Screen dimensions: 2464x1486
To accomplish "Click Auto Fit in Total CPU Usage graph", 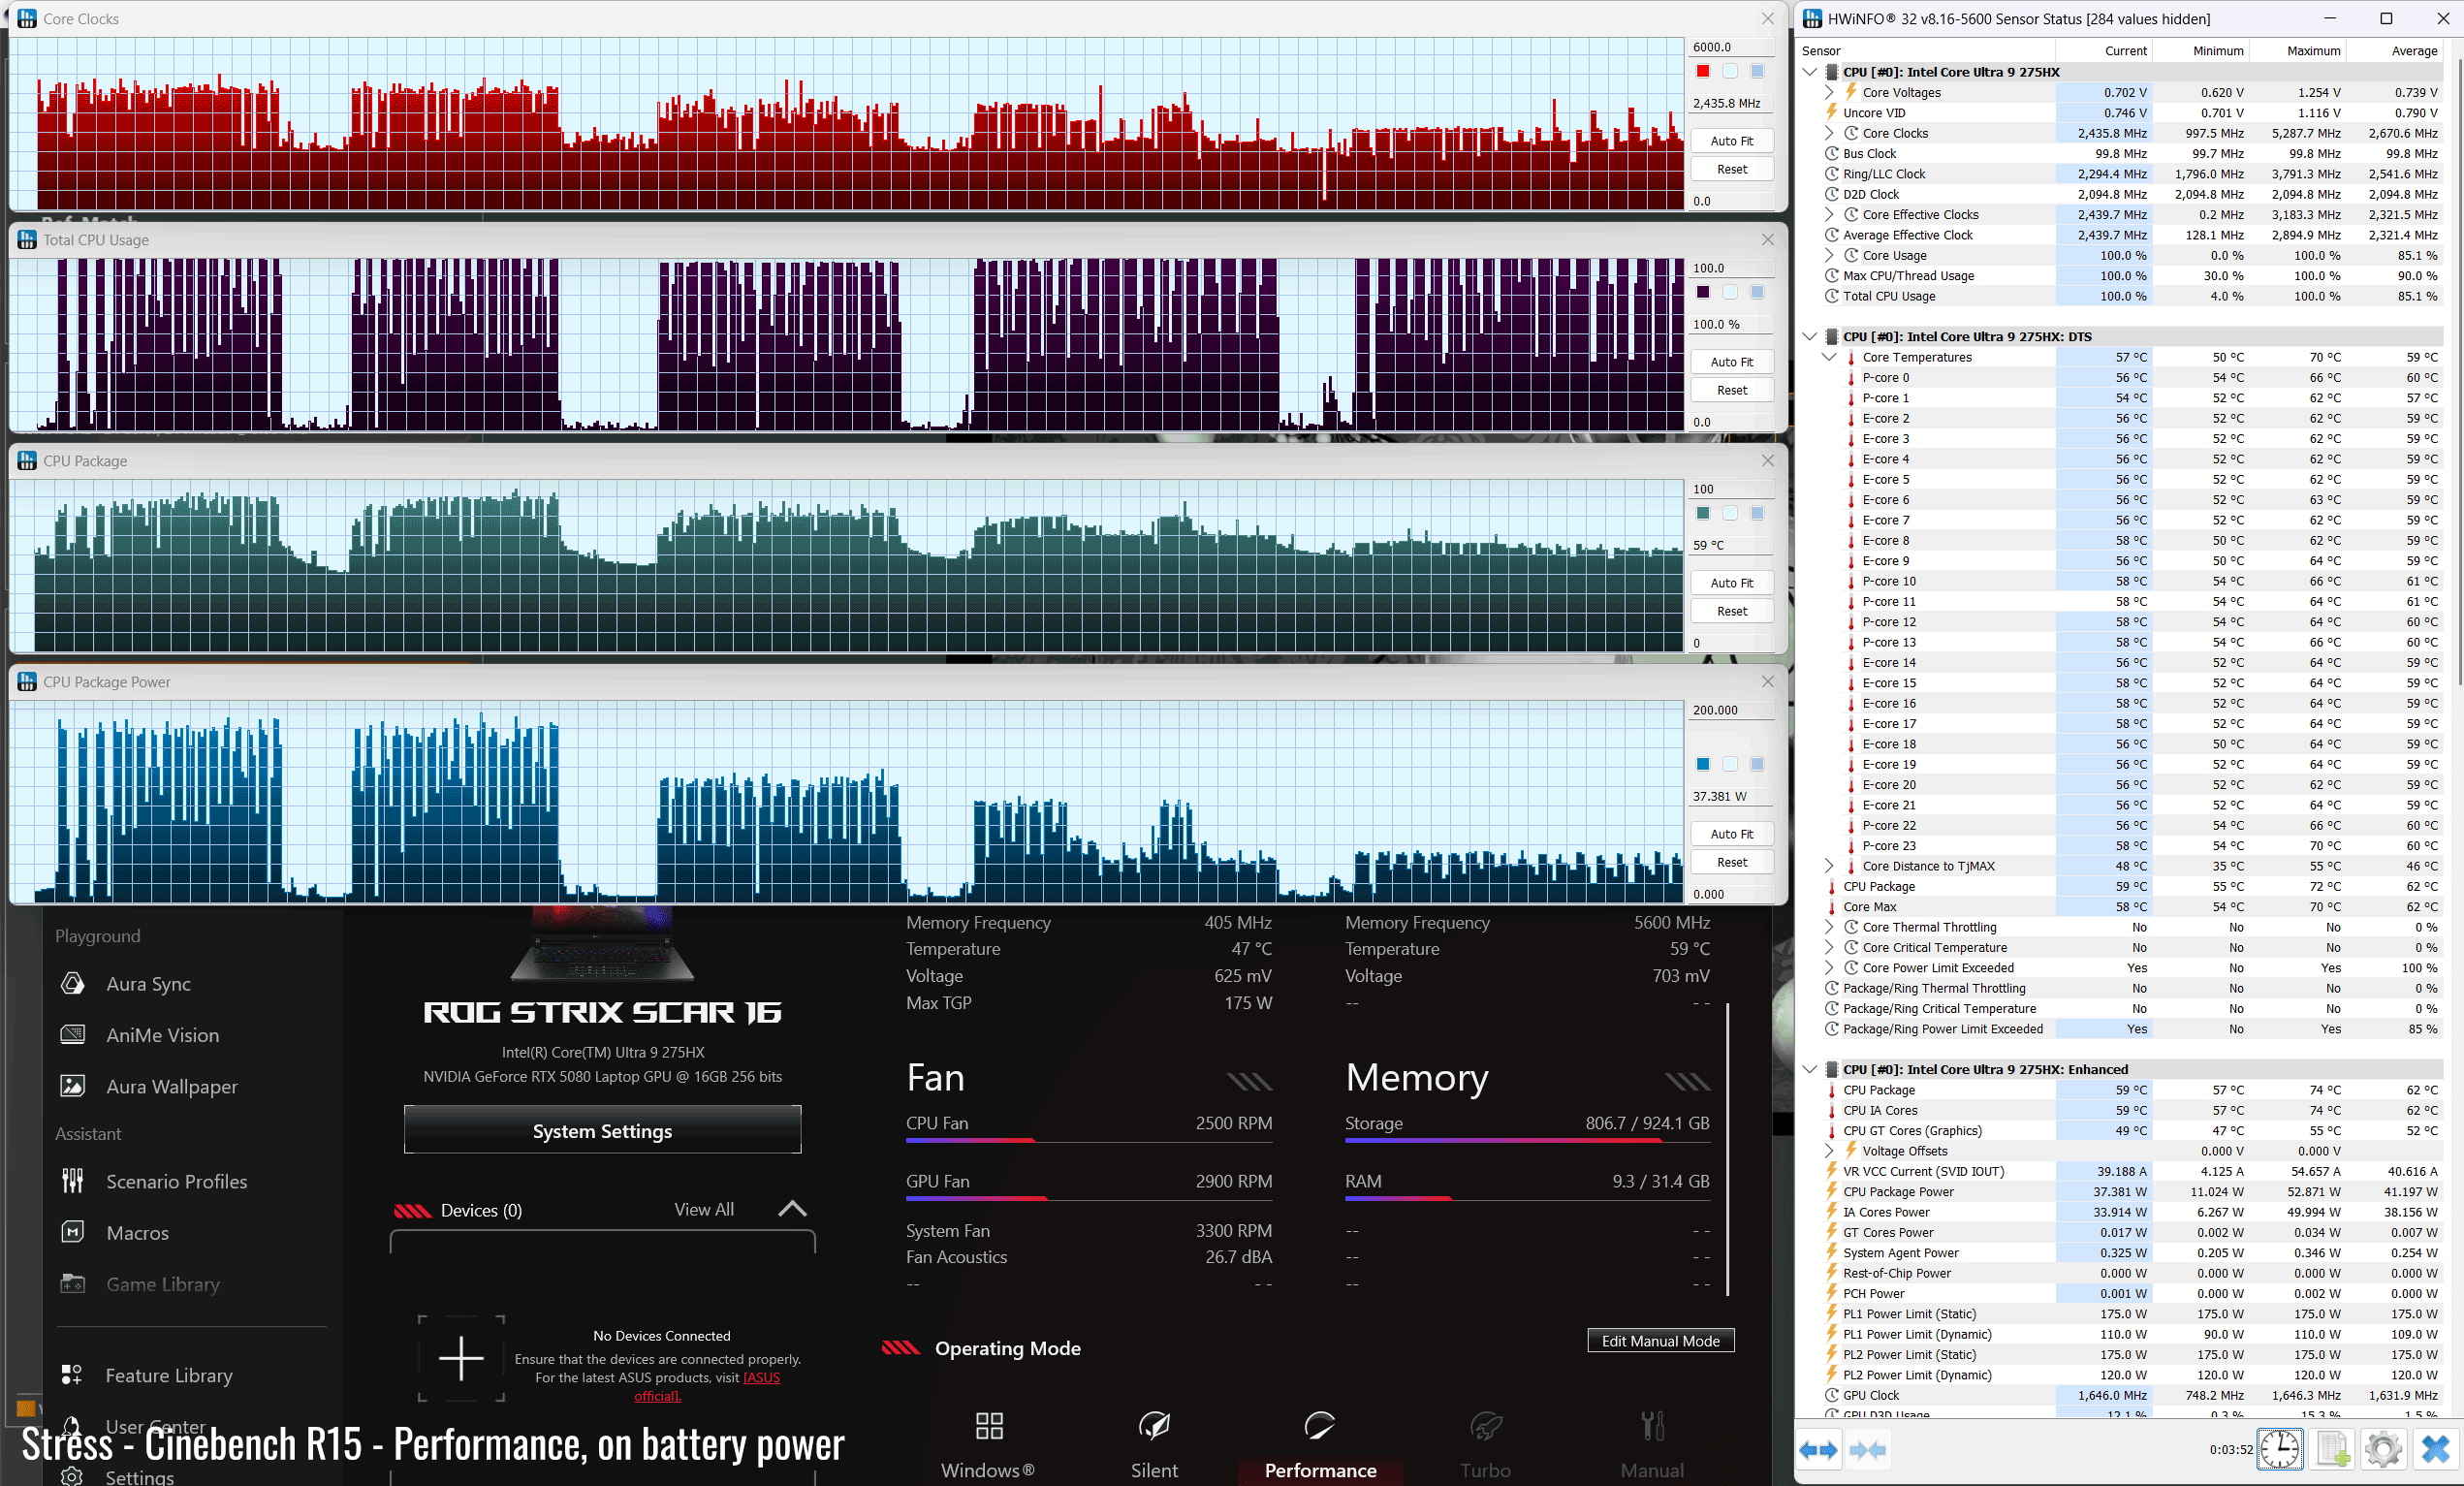I will (x=1732, y=362).
